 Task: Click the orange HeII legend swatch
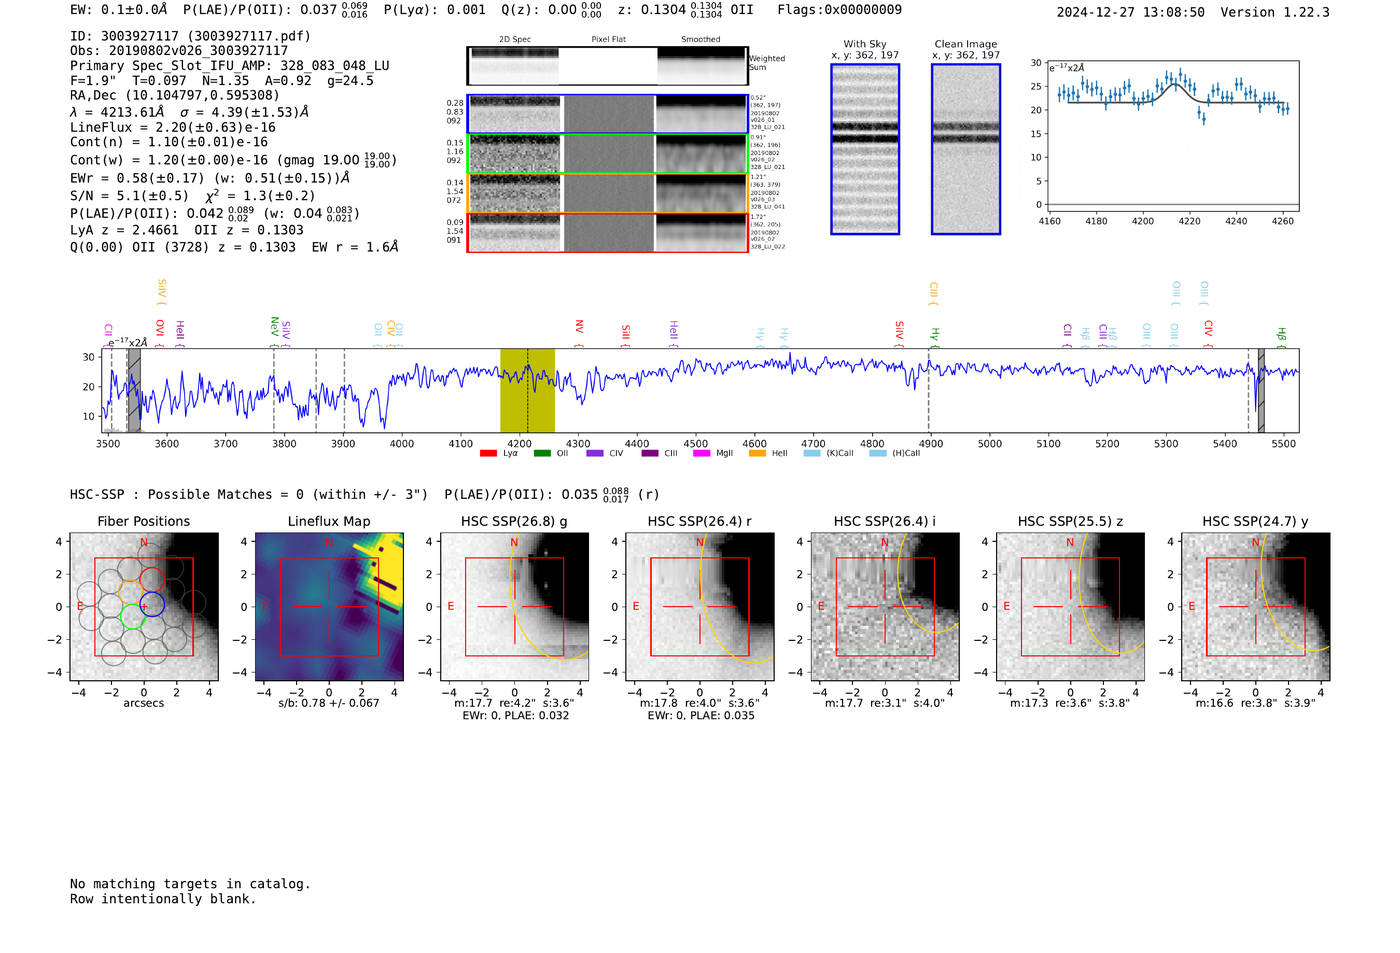click(x=757, y=454)
